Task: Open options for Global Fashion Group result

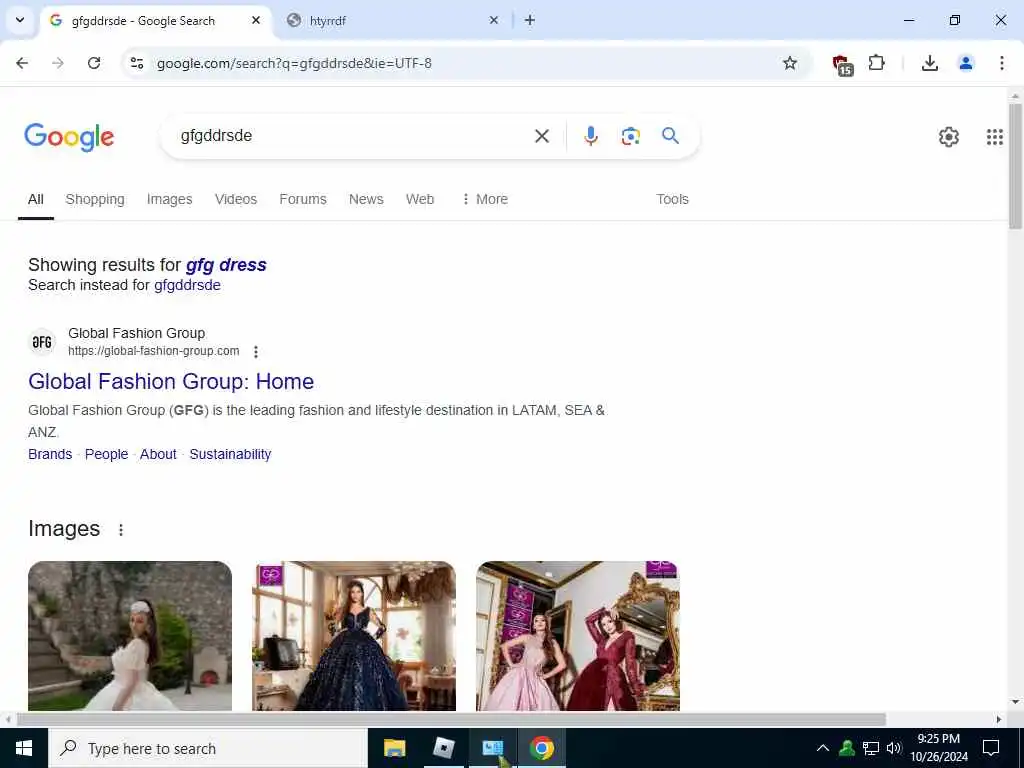Action: [x=256, y=352]
